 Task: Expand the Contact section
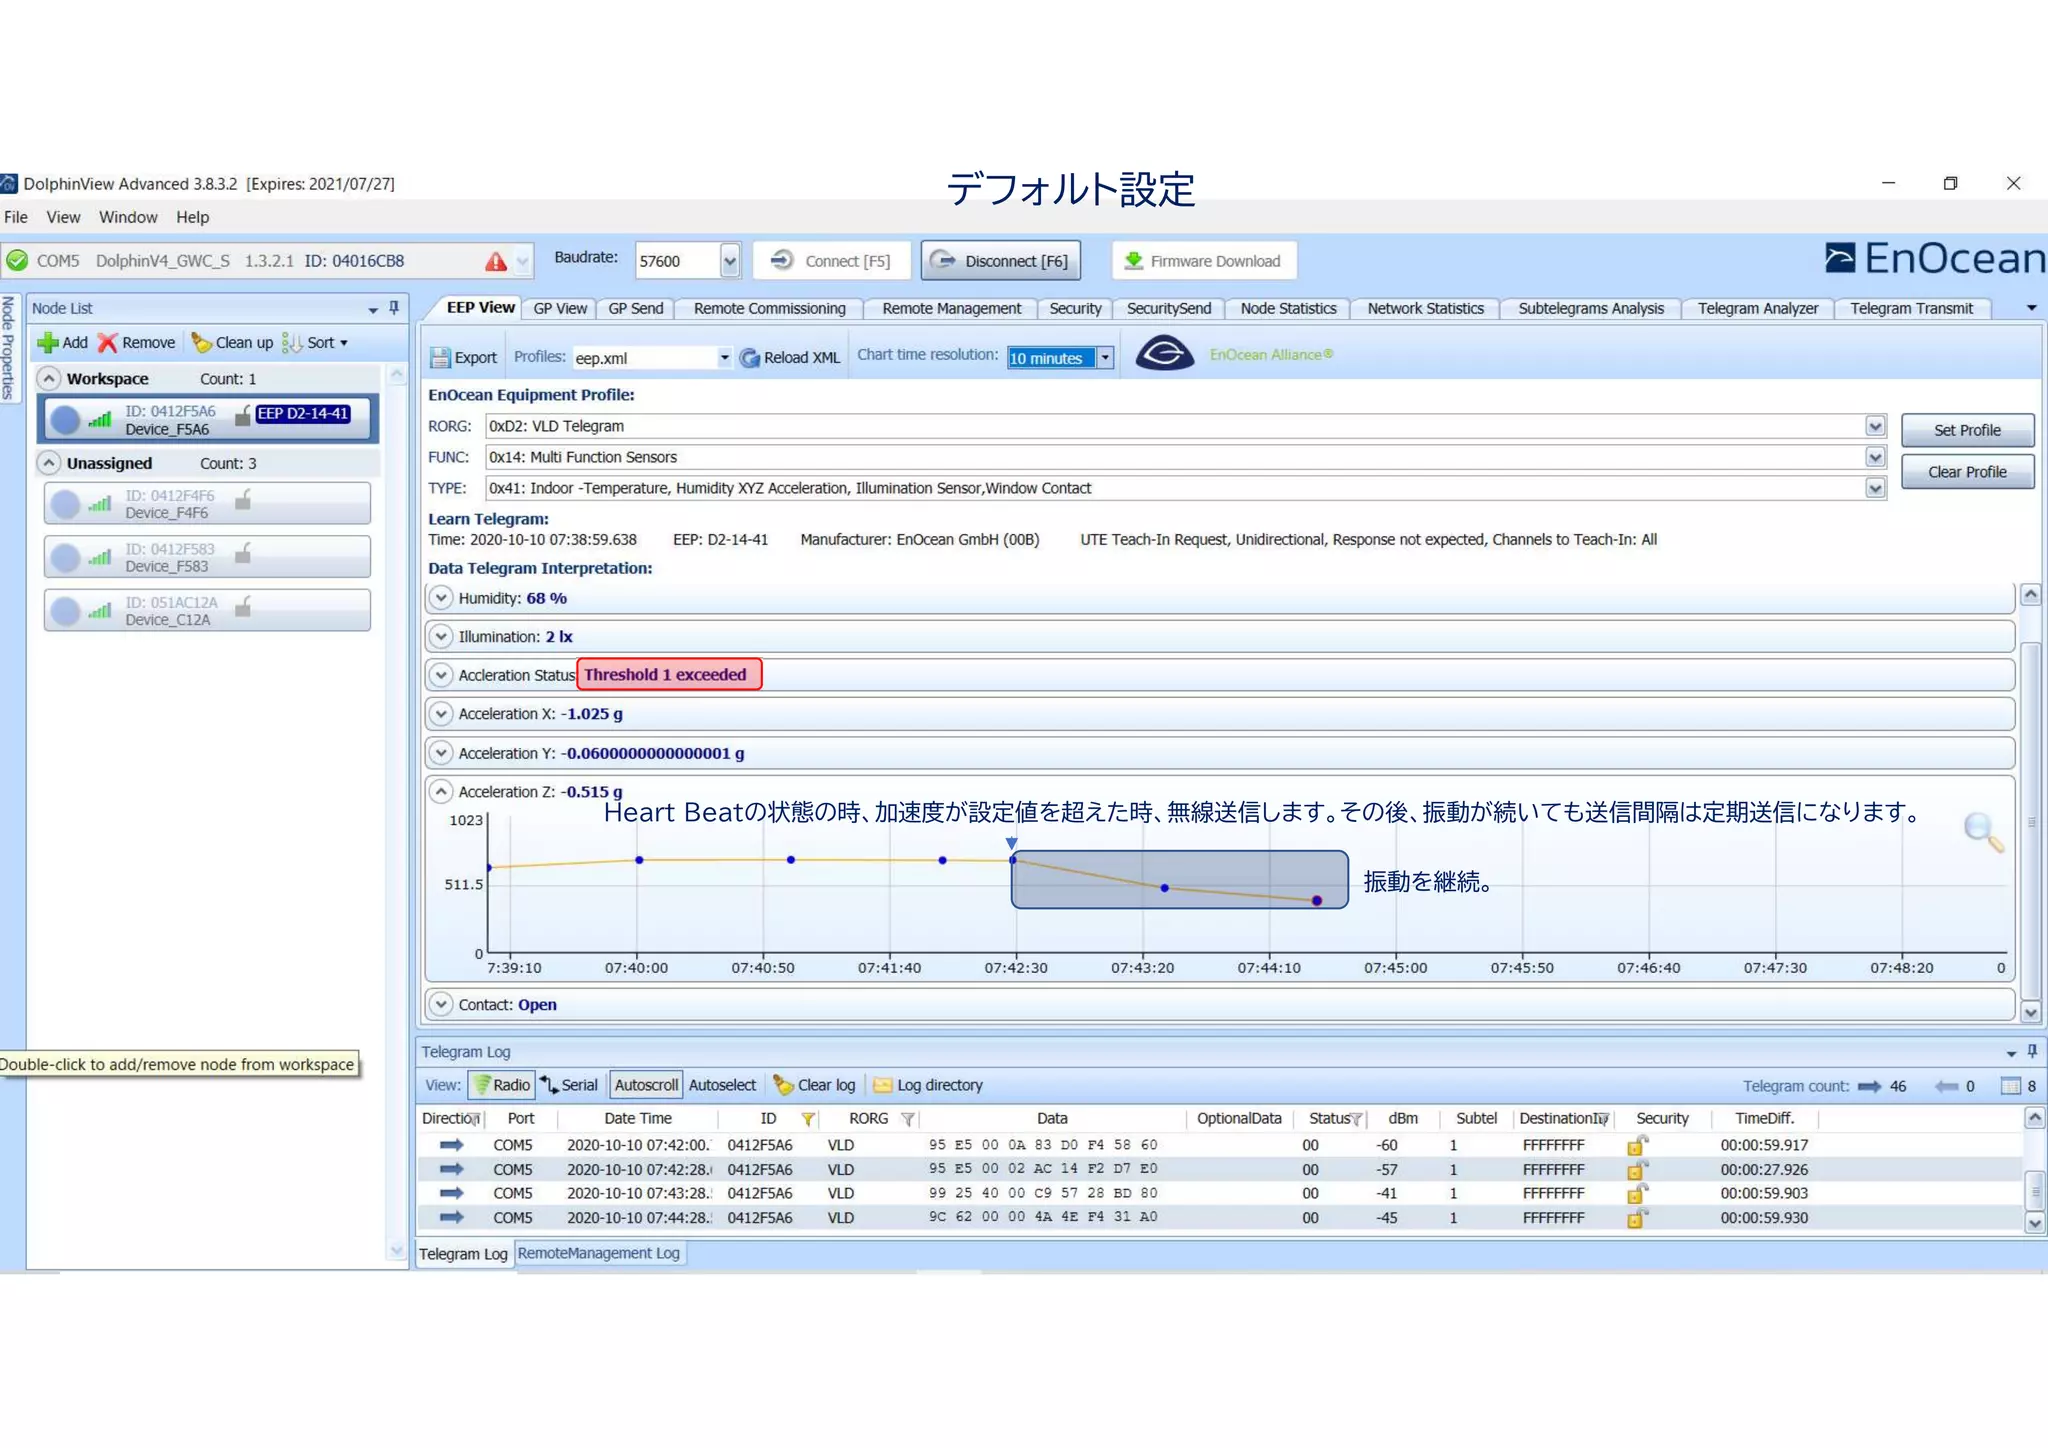(441, 1004)
